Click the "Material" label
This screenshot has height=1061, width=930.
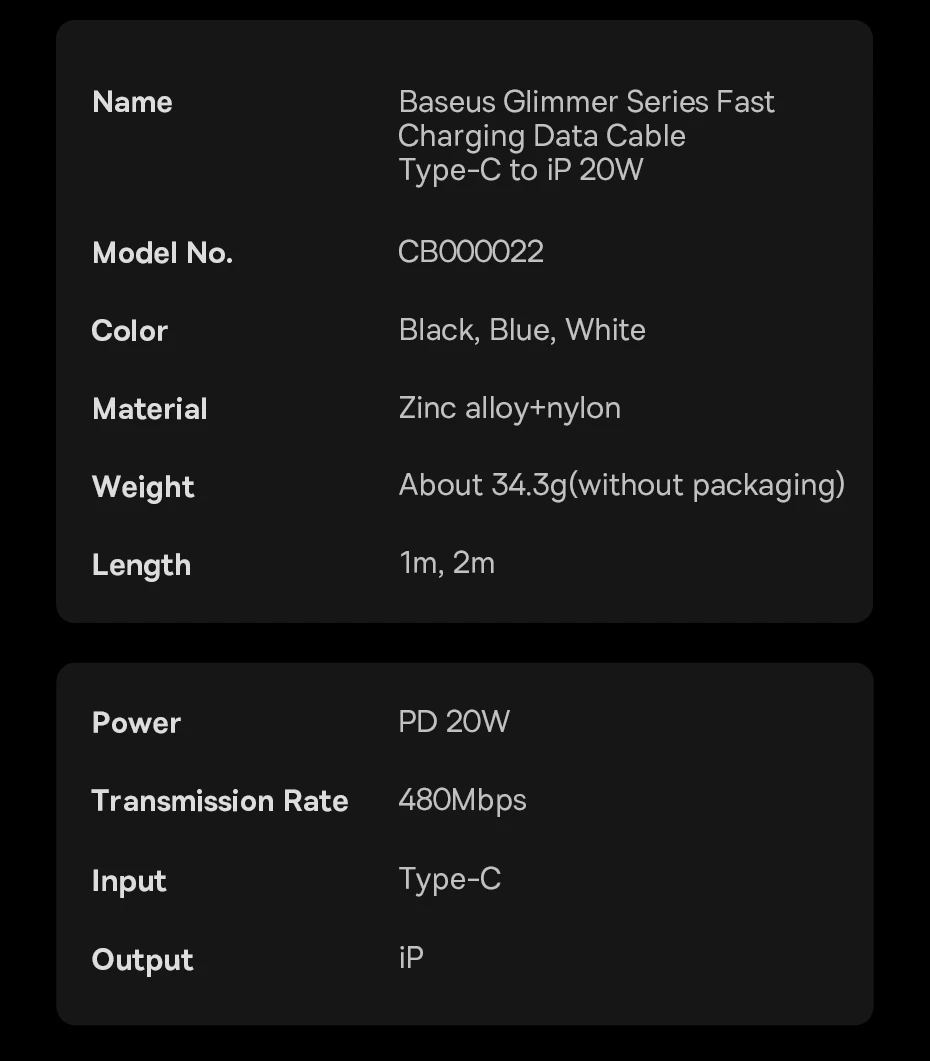[150, 409]
